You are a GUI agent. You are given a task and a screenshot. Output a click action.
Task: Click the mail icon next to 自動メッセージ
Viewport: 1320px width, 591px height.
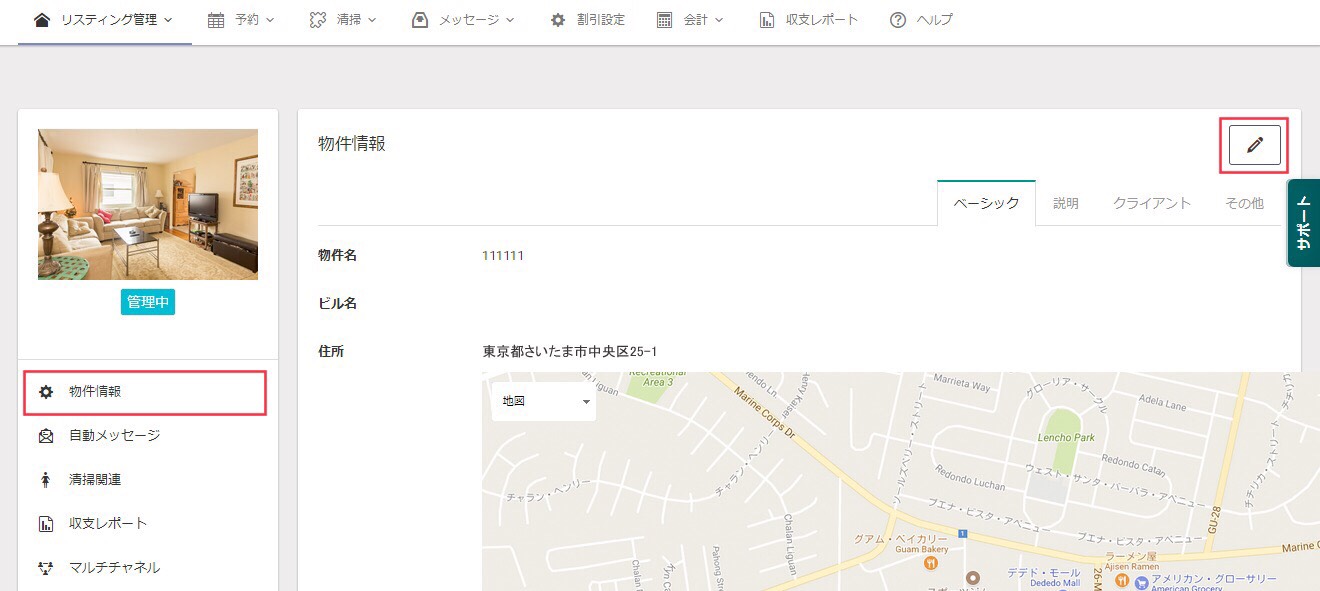pos(45,436)
